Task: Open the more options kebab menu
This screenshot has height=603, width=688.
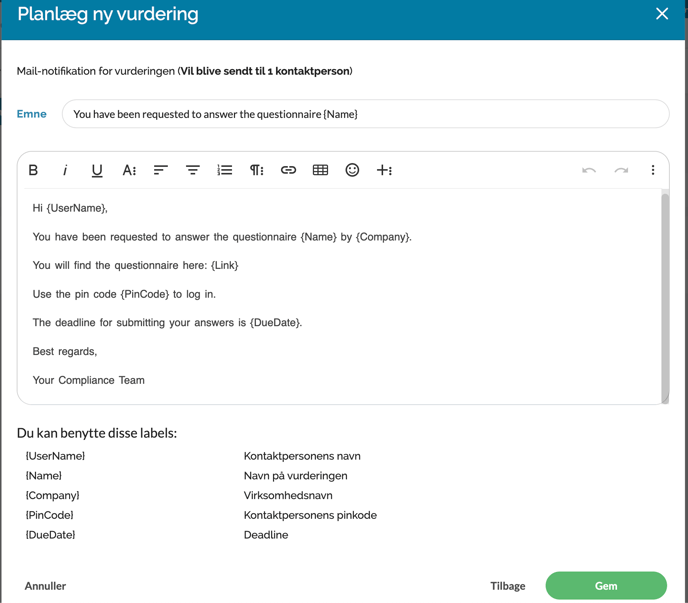Action: click(653, 170)
